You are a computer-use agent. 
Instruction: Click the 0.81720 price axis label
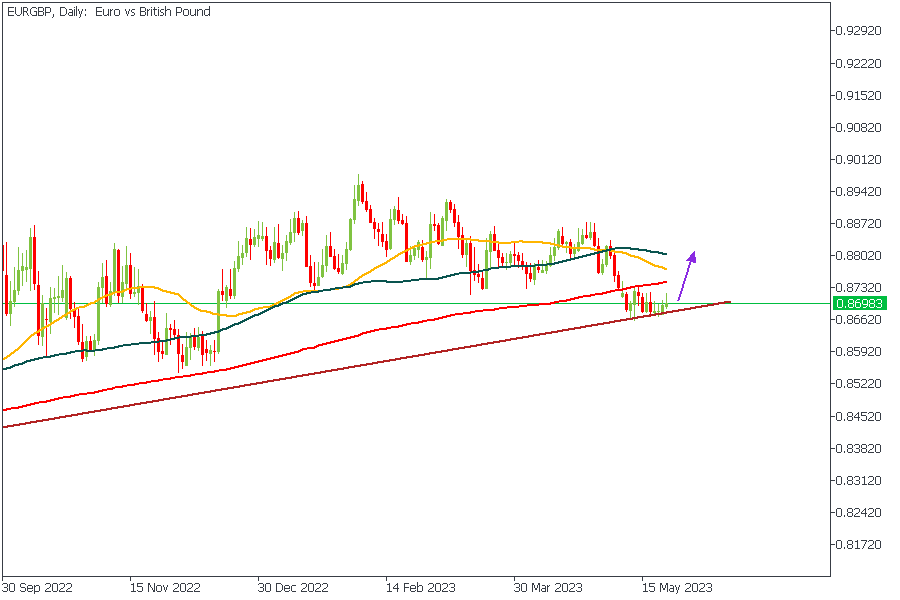point(860,545)
